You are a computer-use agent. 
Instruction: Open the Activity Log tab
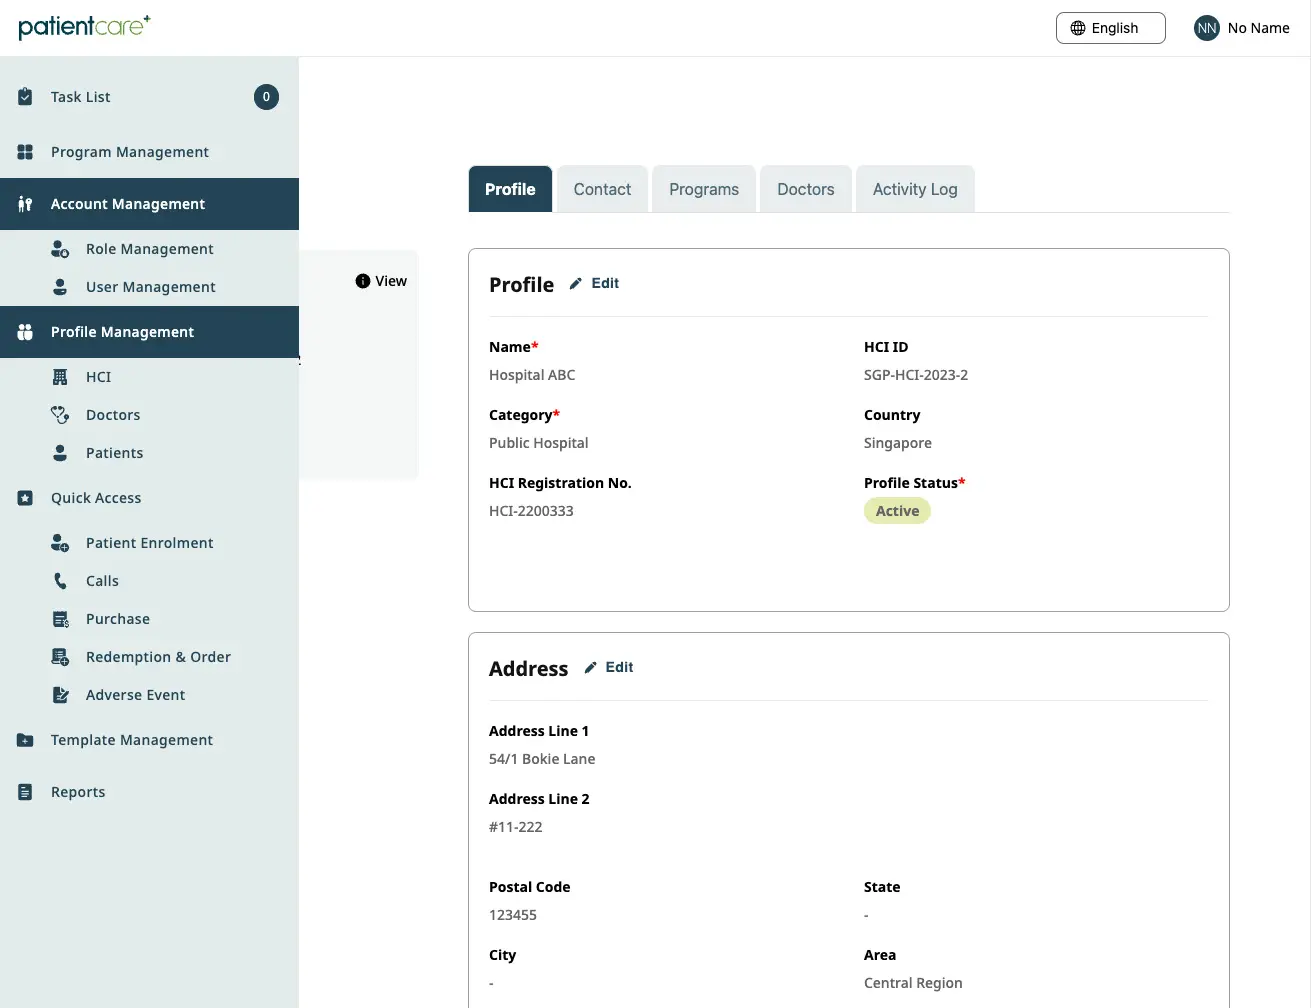pyautogui.click(x=914, y=189)
